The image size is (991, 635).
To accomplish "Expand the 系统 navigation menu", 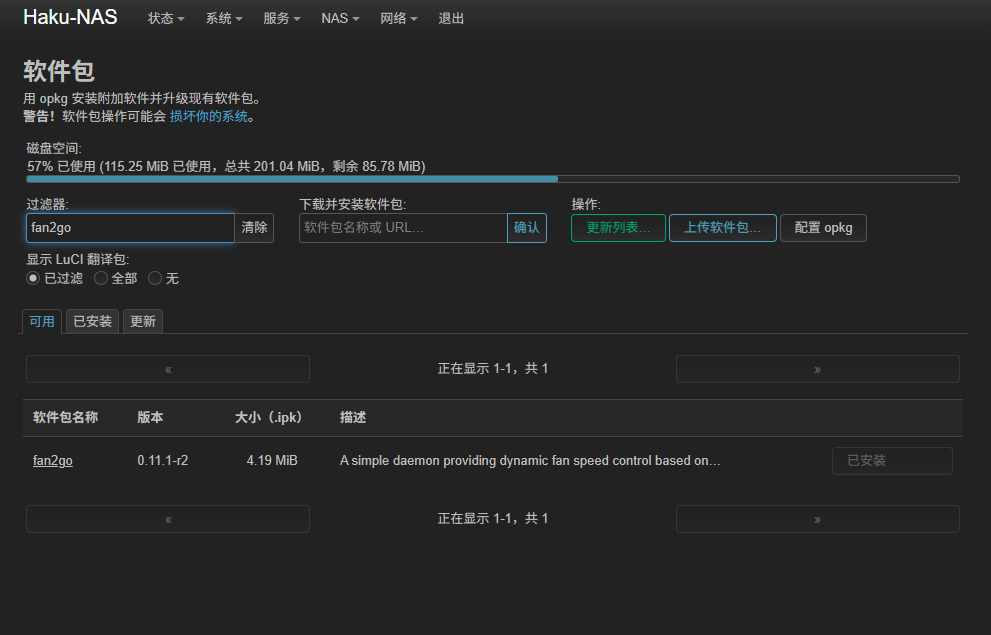I will coord(224,18).
